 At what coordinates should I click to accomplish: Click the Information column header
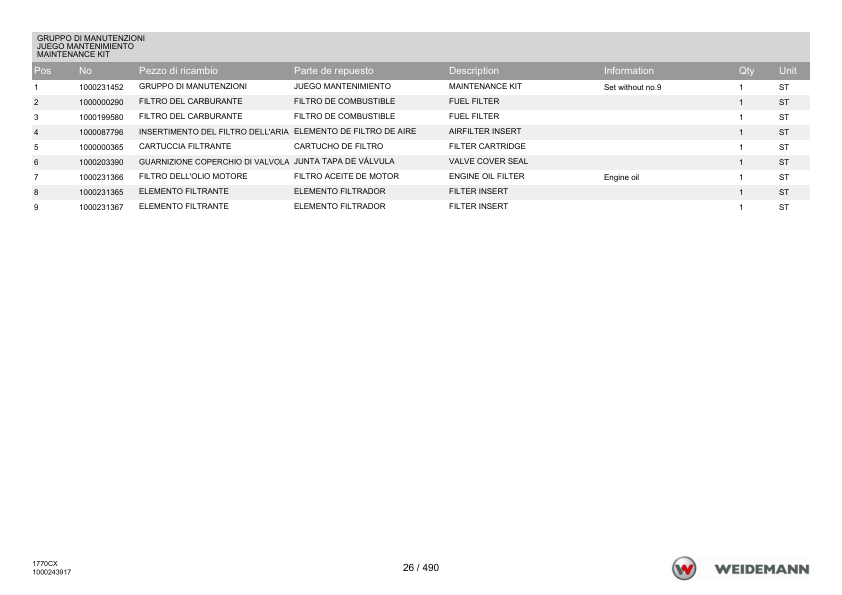point(628,70)
